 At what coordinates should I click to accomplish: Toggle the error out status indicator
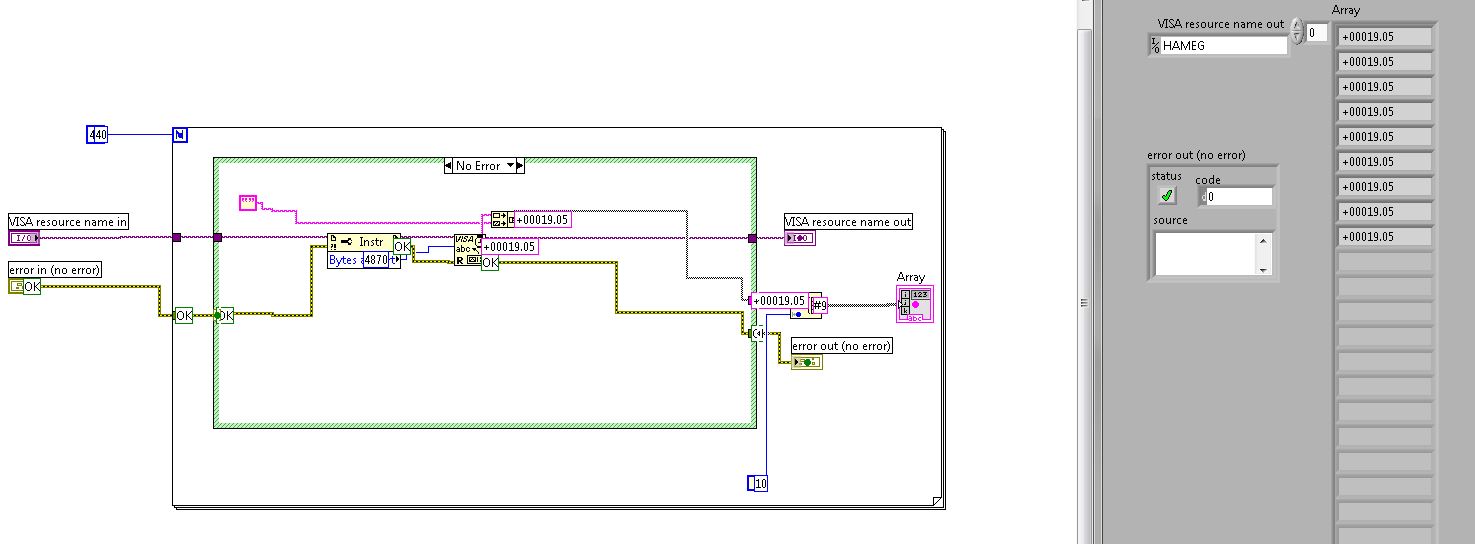click(1167, 196)
